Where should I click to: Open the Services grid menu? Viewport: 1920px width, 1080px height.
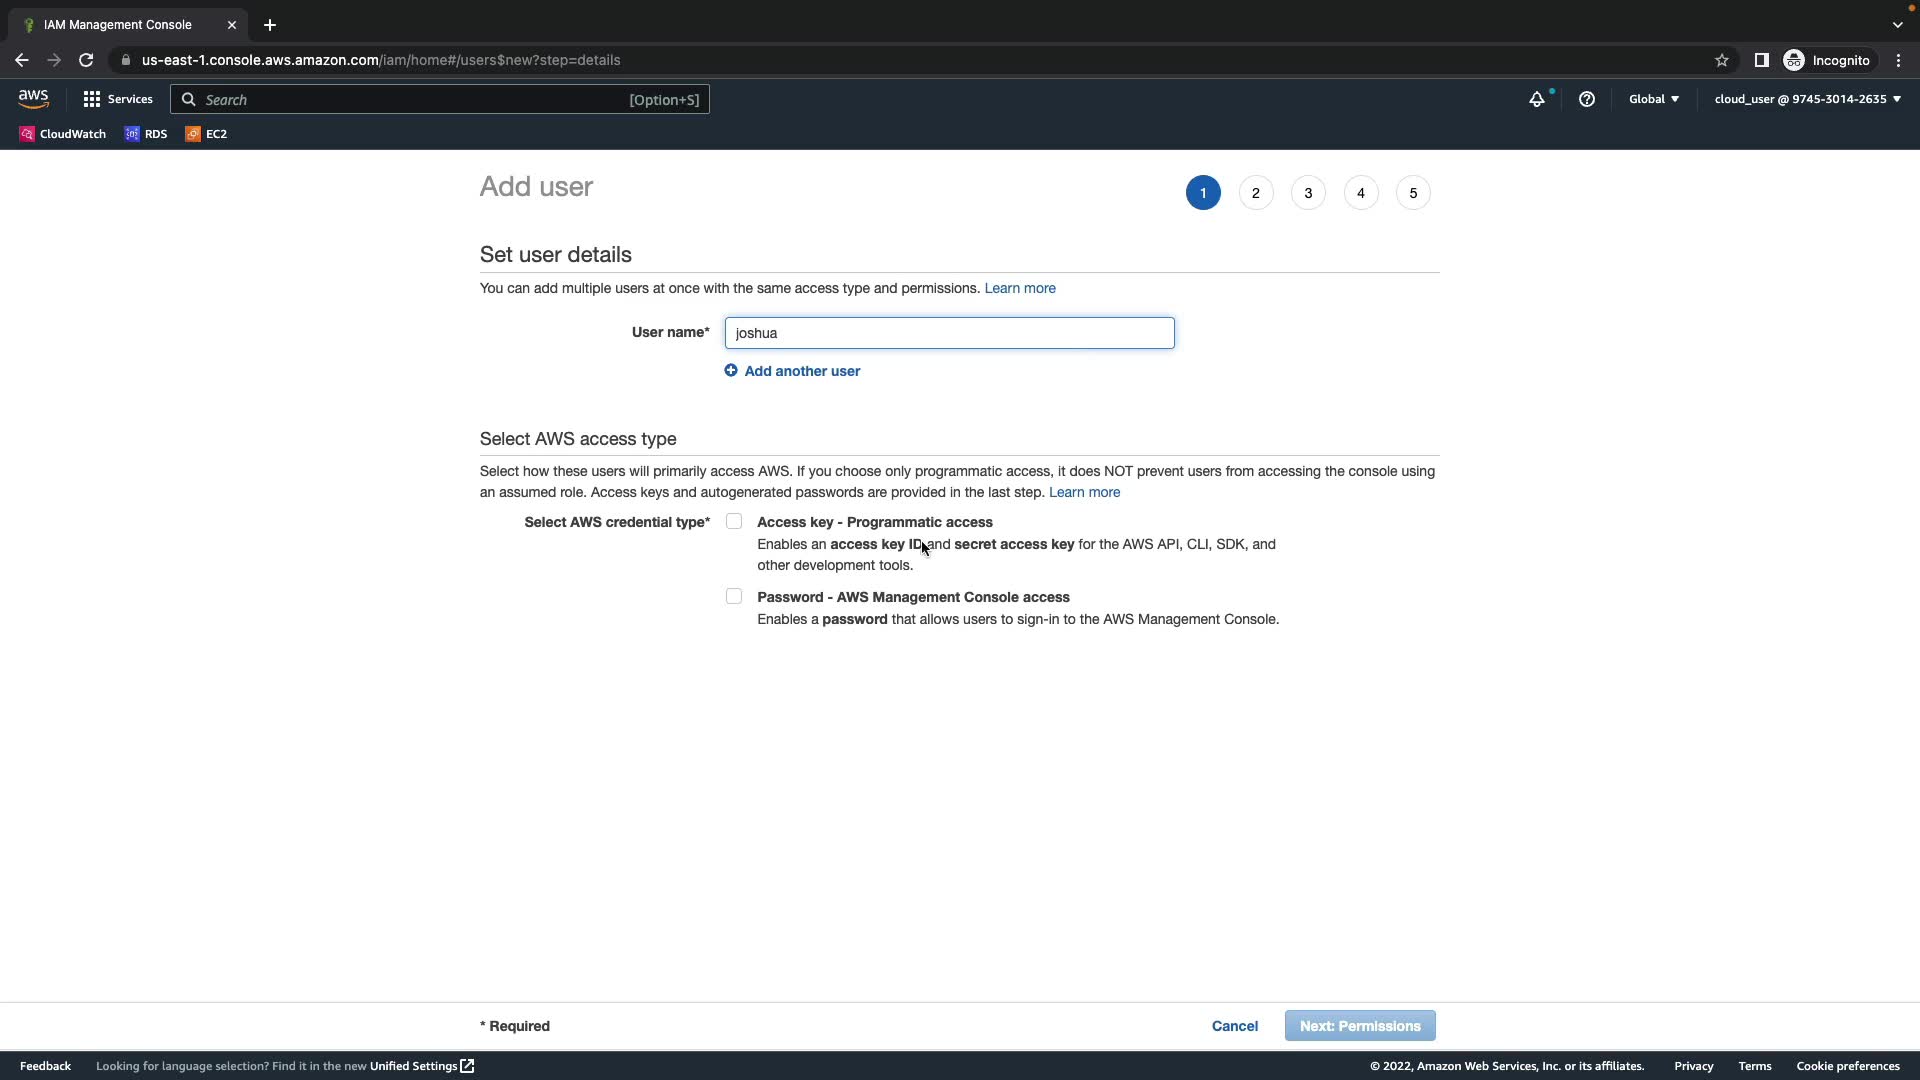tap(118, 99)
